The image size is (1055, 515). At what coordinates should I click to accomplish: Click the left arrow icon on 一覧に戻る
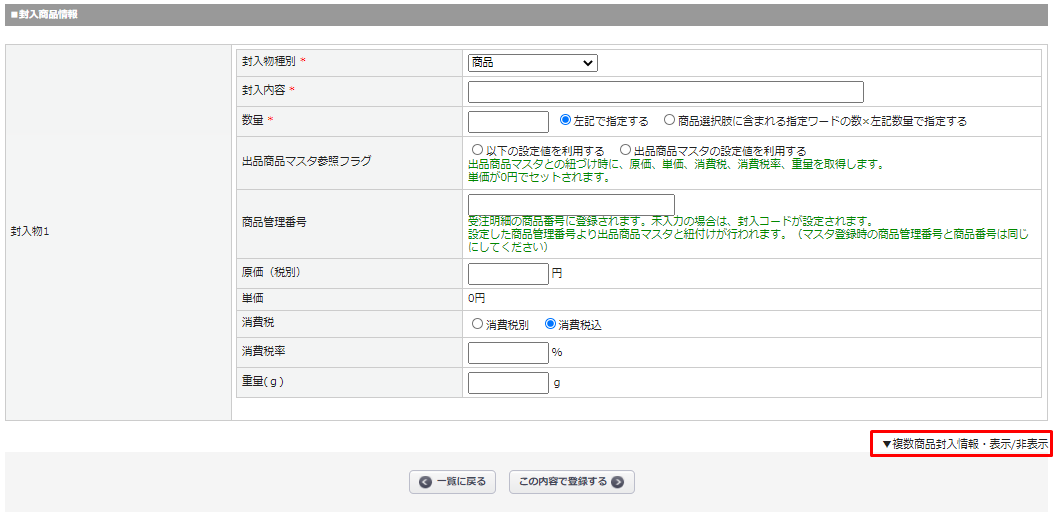(426, 482)
